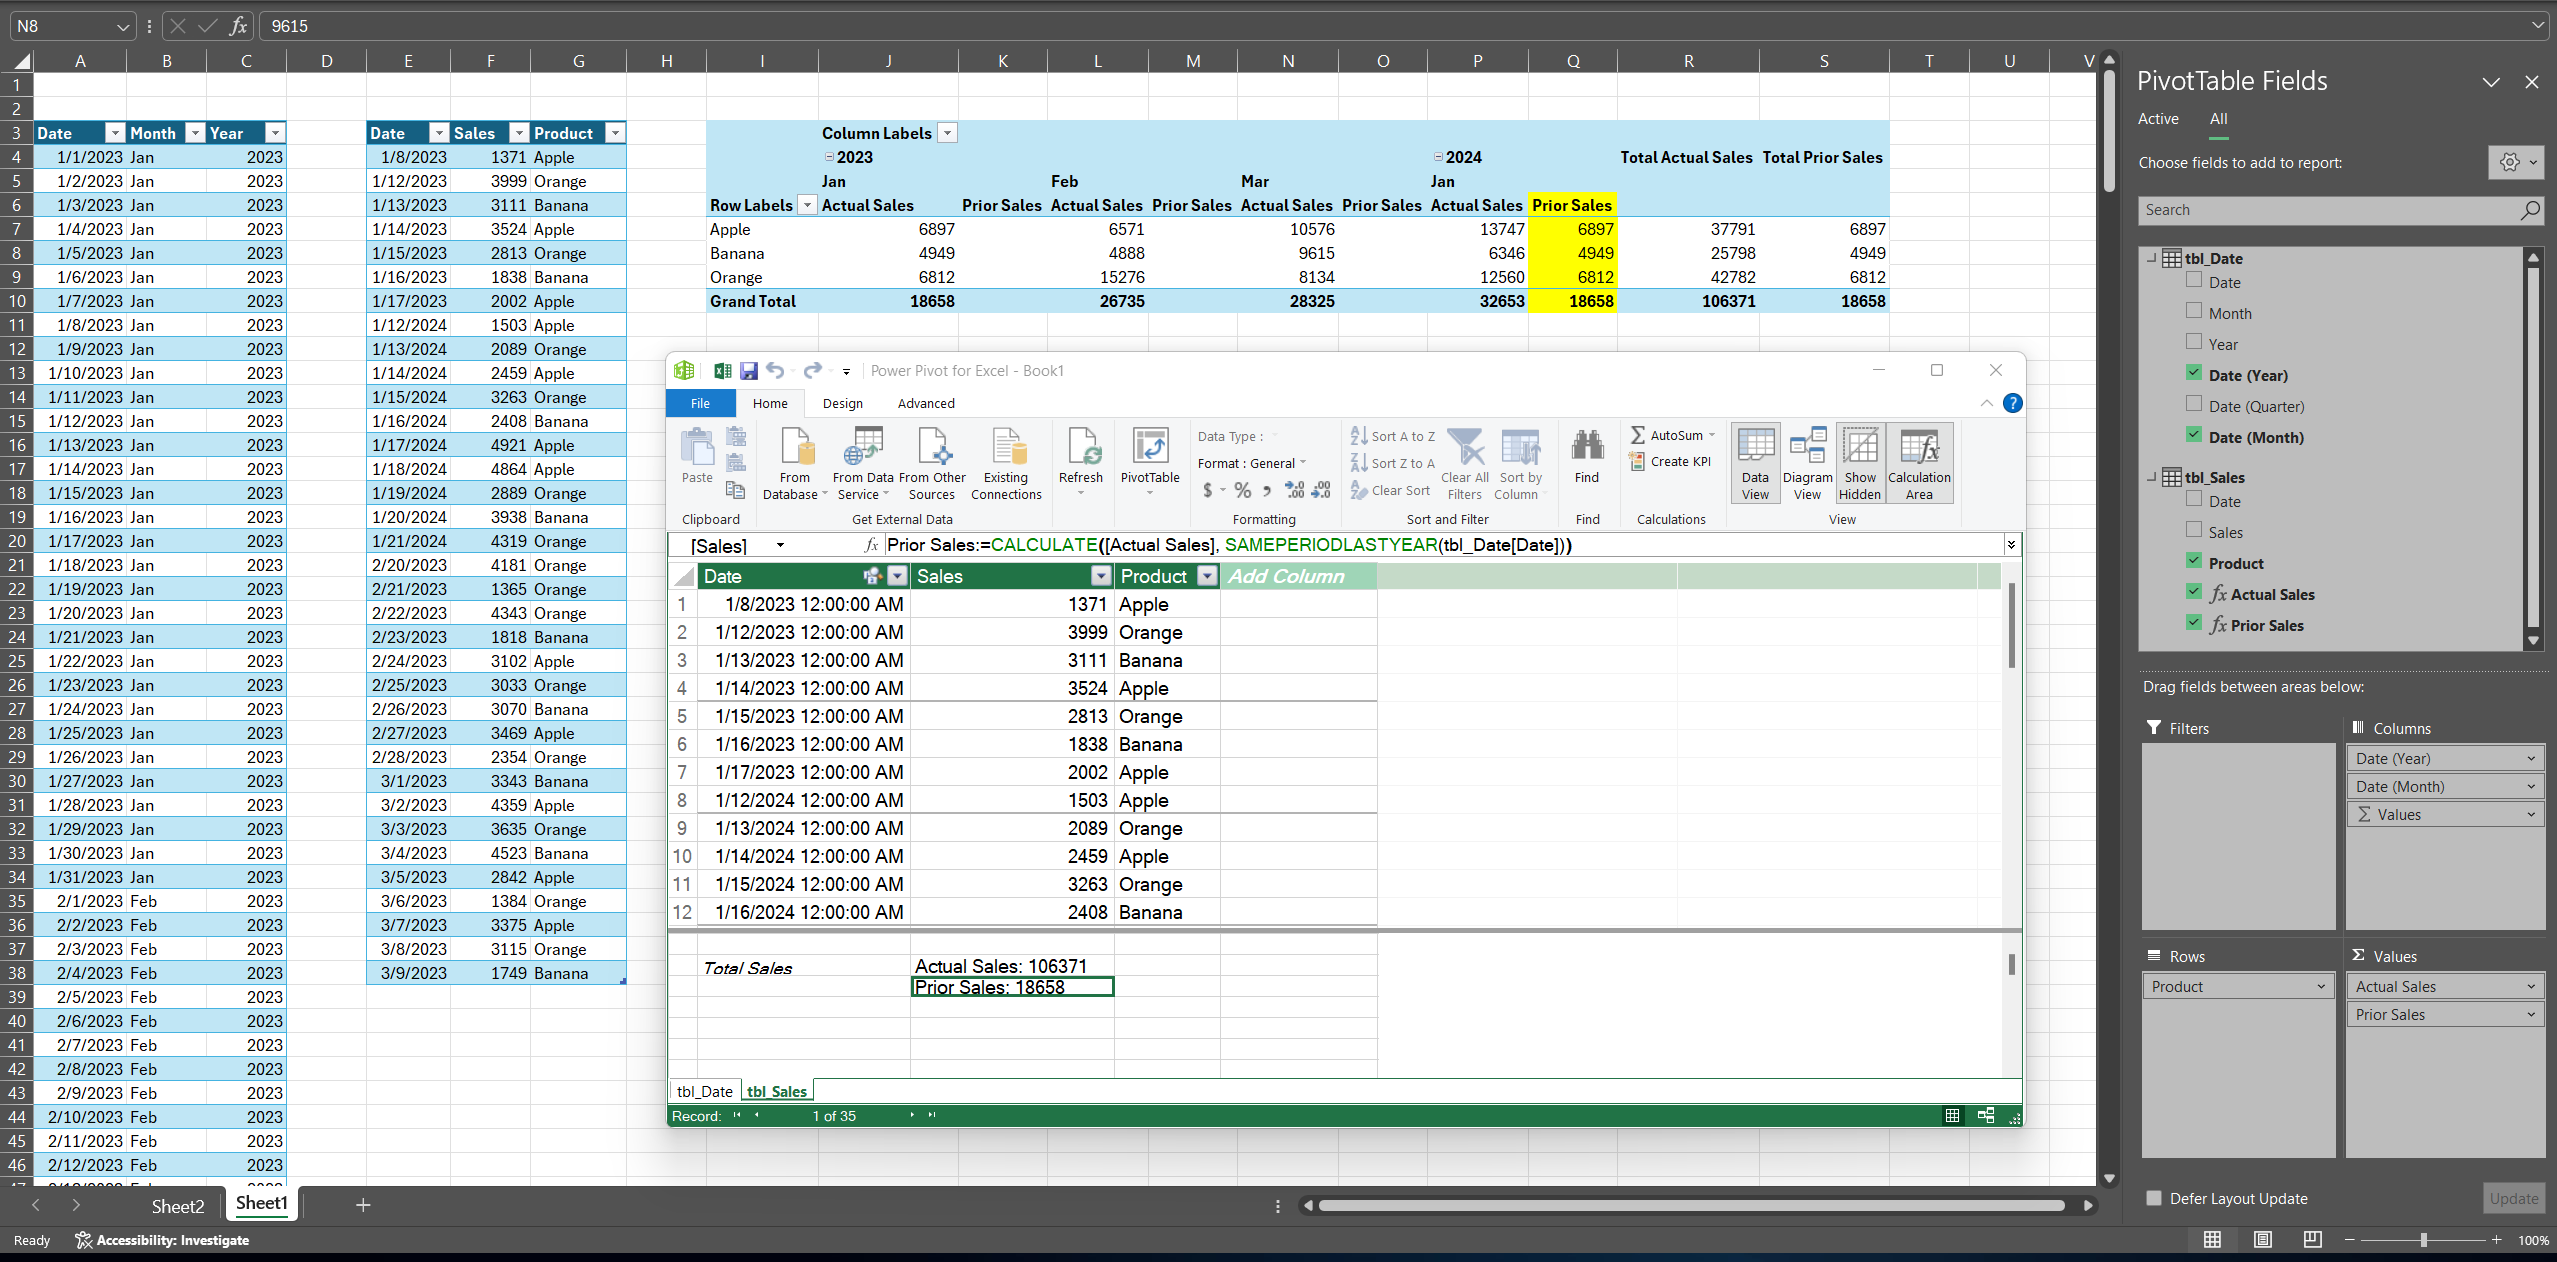This screenshot has height=1262, width=2557.
Task: Click Sort by Column icon
Action: pos(1520,463)
